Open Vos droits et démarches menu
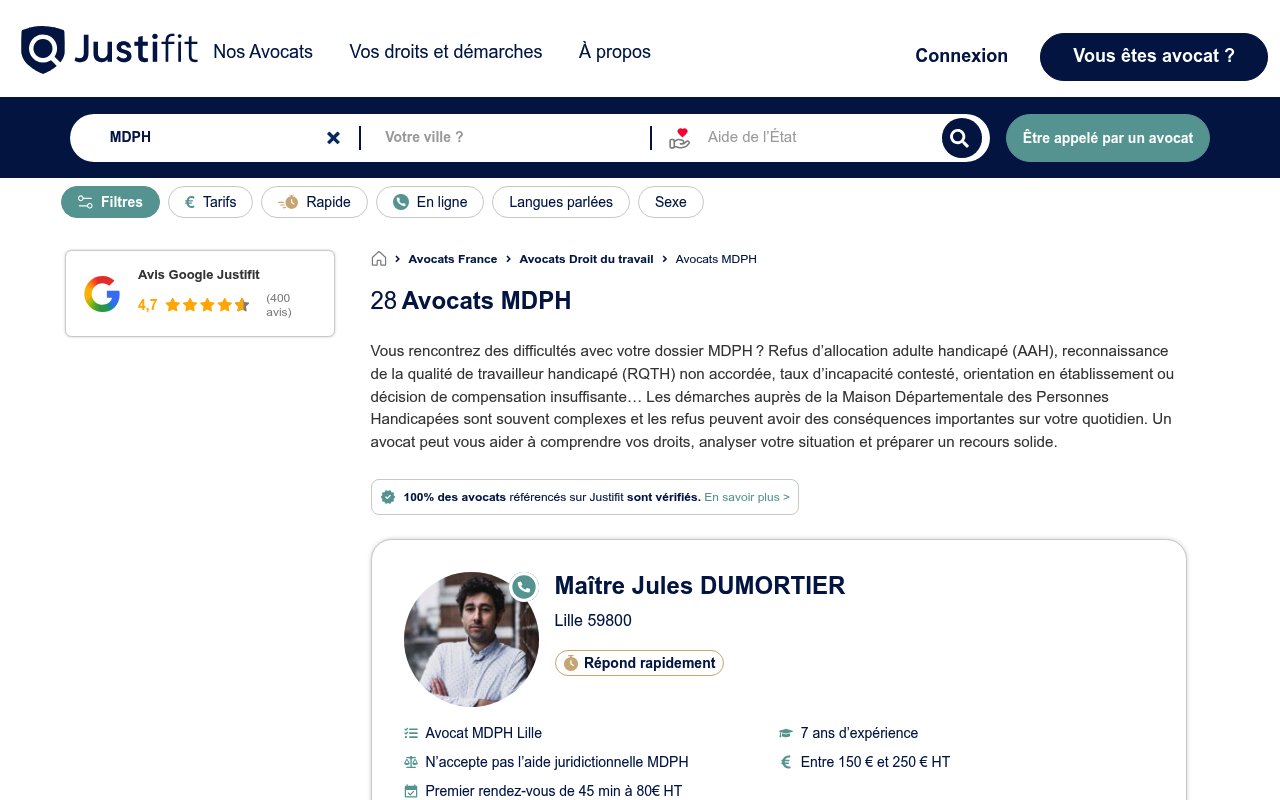Image resolution: width=1280 pixels, height=800 pixels. coord(446,52)
